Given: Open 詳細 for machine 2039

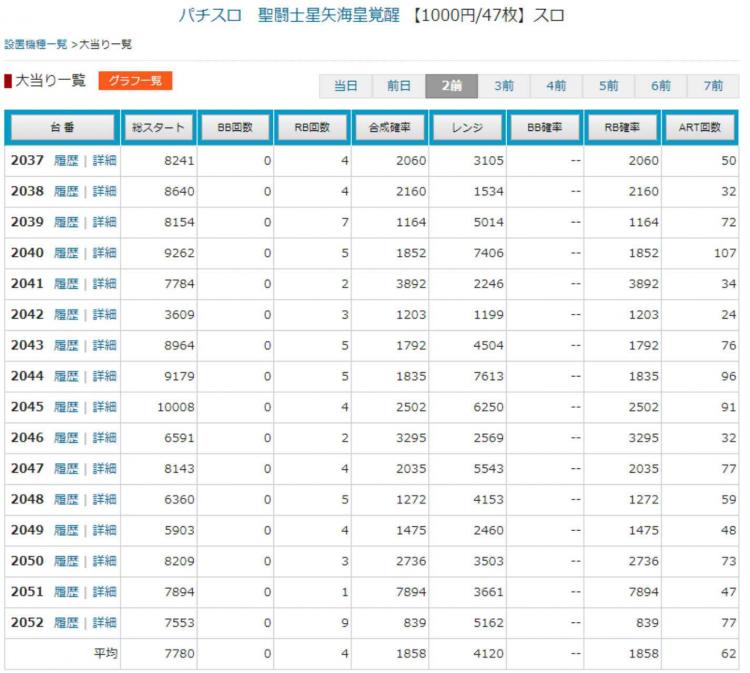Looking at the screenshot, I should pos(104,222).
